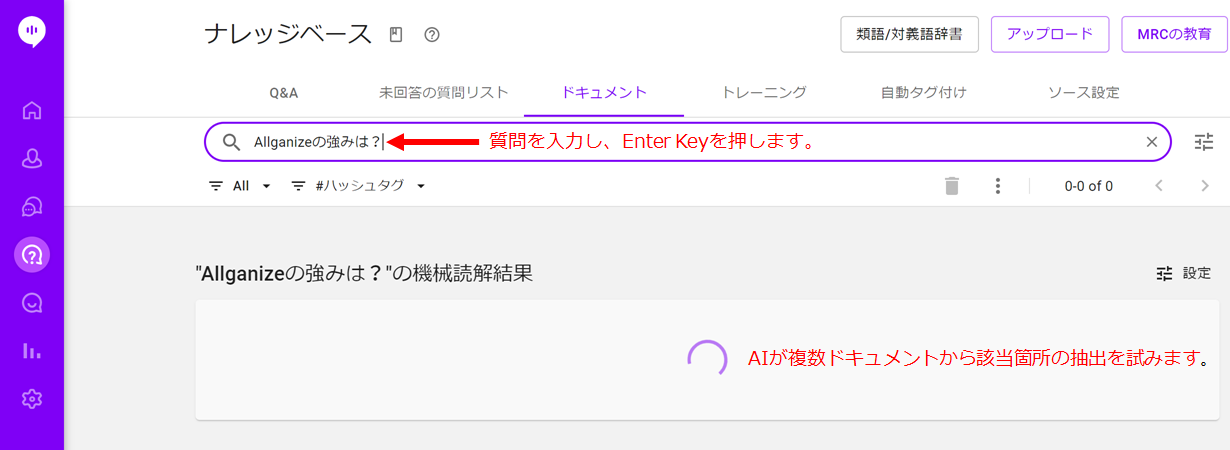Click the アップロード button
1230x450 pixels.
point(1050,34)
